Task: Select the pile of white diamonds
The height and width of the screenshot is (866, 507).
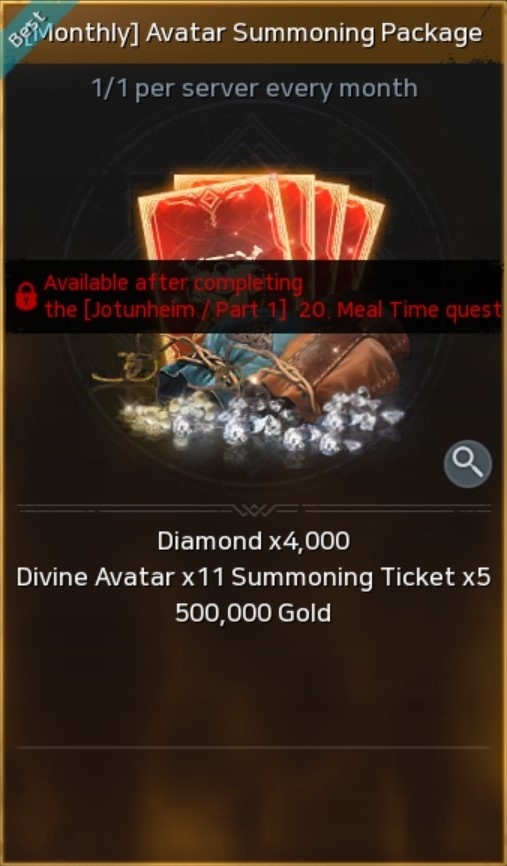Action: point(287,421)
